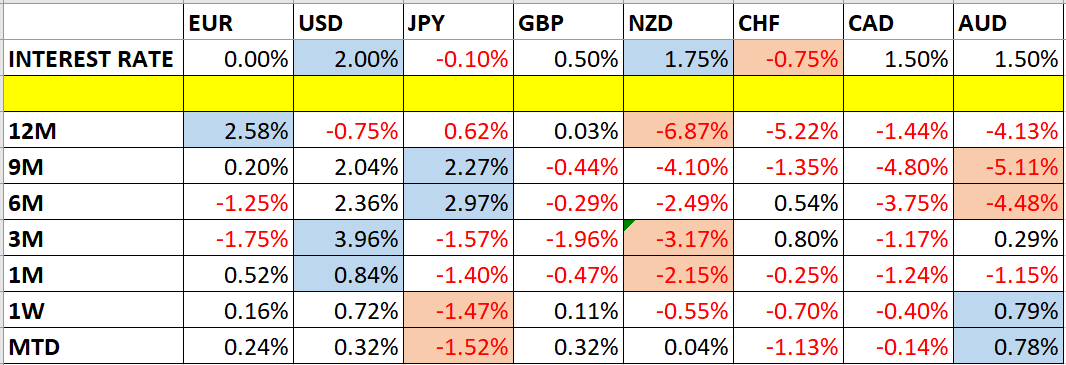Click the 1W row label cell

(93, 311)
